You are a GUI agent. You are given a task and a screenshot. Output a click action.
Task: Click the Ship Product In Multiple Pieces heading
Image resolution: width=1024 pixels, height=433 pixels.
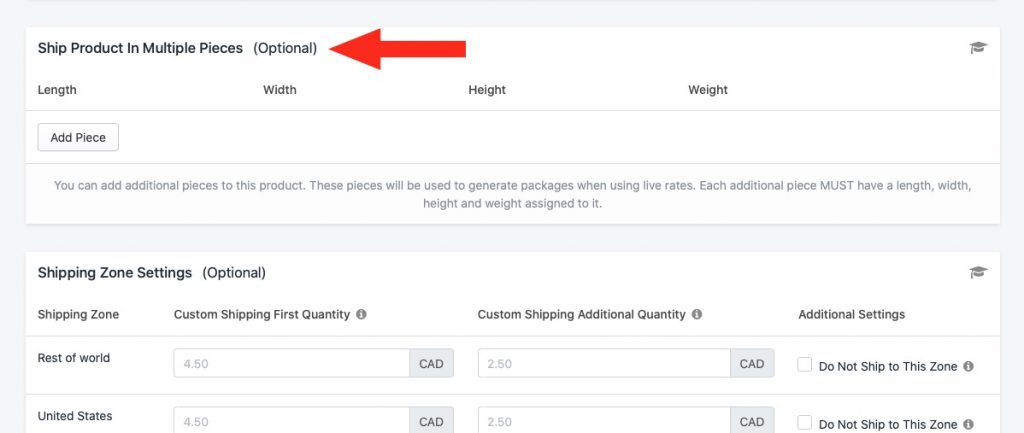[140, 48]
